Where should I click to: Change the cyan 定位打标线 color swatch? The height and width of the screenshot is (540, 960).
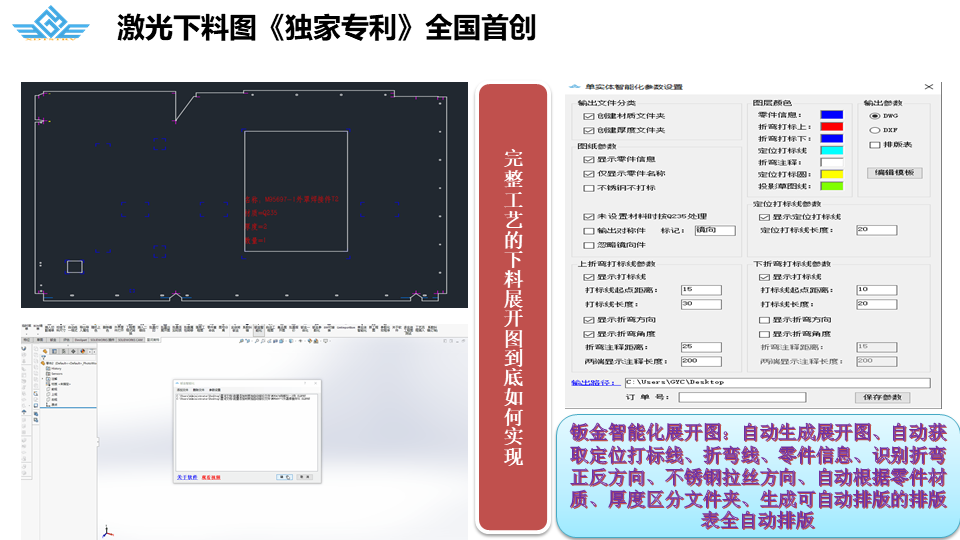coord(831,150)
